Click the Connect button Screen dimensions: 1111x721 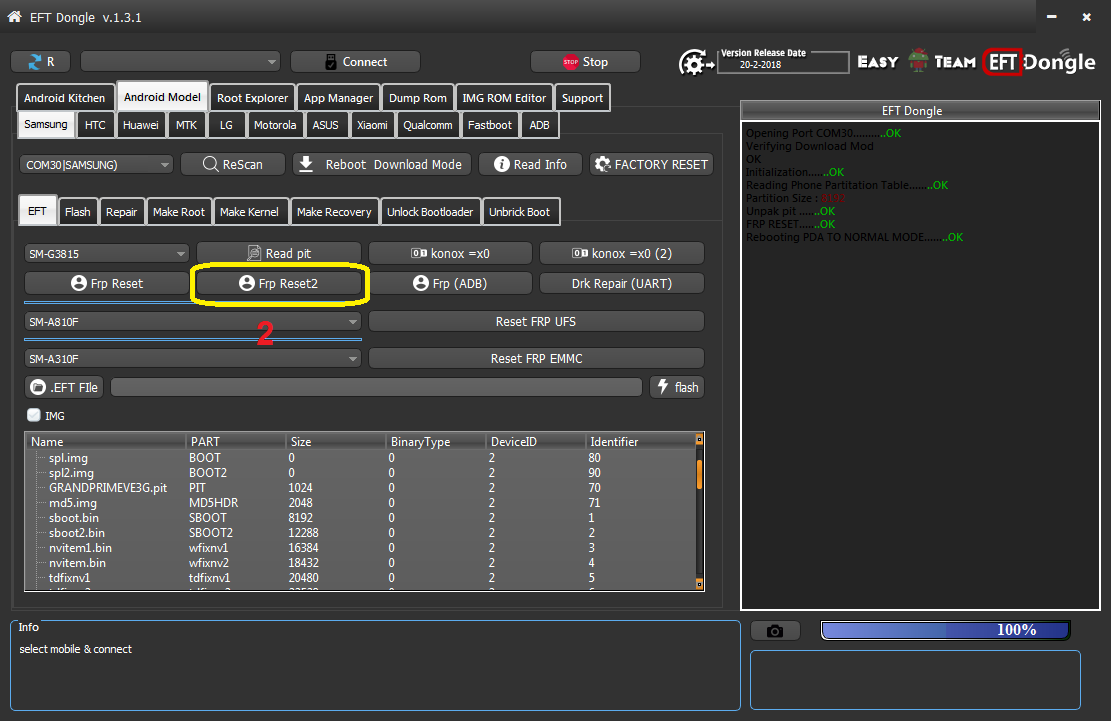pyautogui.click(x=355, y=62)
